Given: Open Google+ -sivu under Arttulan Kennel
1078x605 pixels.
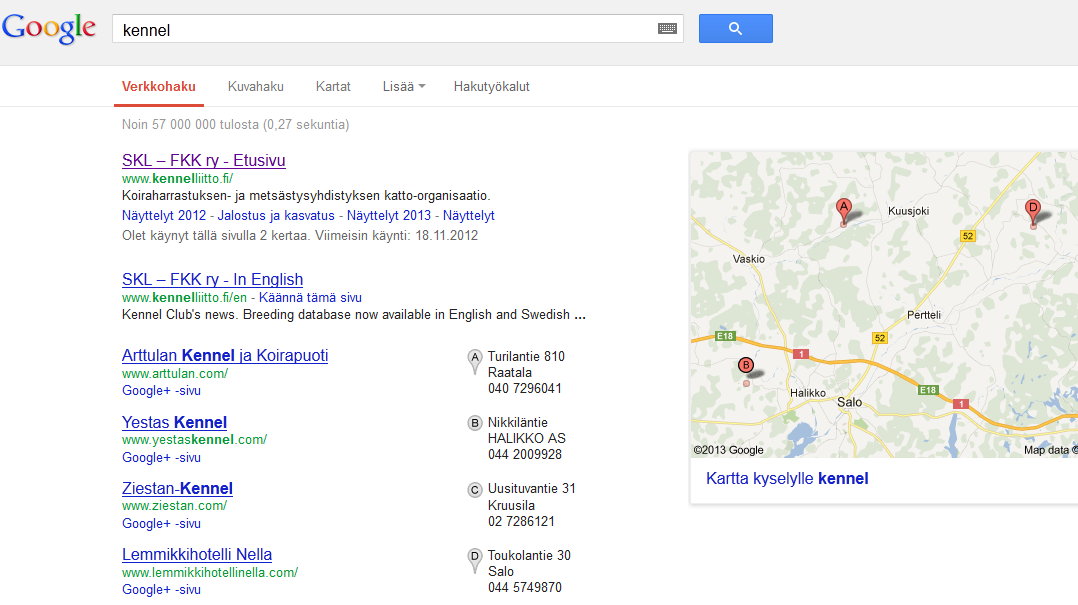Looking at the screenshot, I should coord(162,390).
